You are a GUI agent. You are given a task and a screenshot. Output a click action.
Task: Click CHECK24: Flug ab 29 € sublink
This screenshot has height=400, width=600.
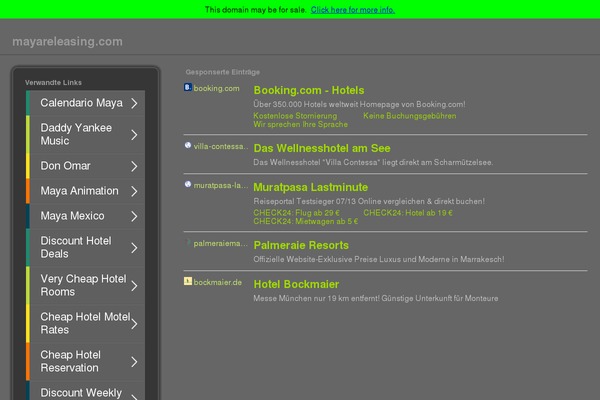(x=296, y=213)
